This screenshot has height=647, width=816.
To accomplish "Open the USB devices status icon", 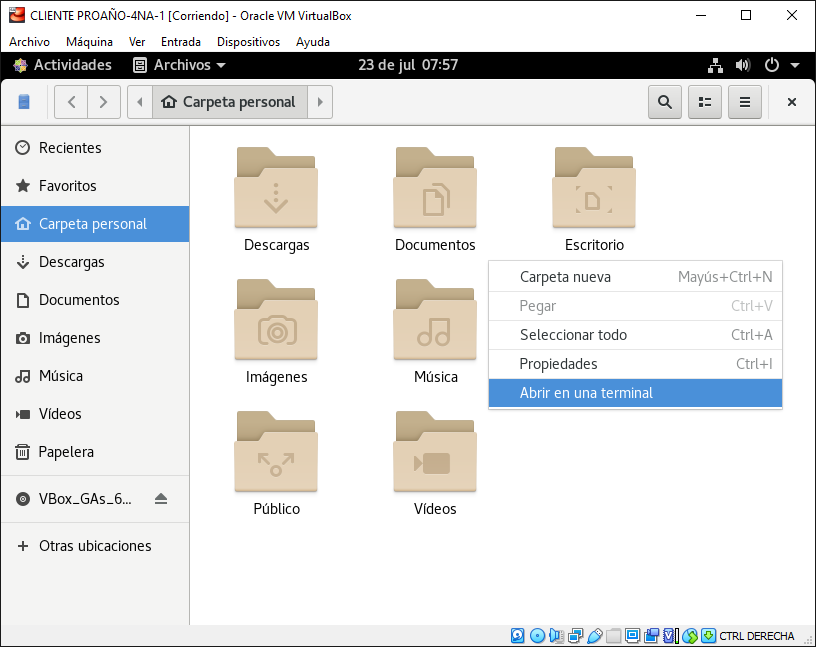I will point(595,636).
